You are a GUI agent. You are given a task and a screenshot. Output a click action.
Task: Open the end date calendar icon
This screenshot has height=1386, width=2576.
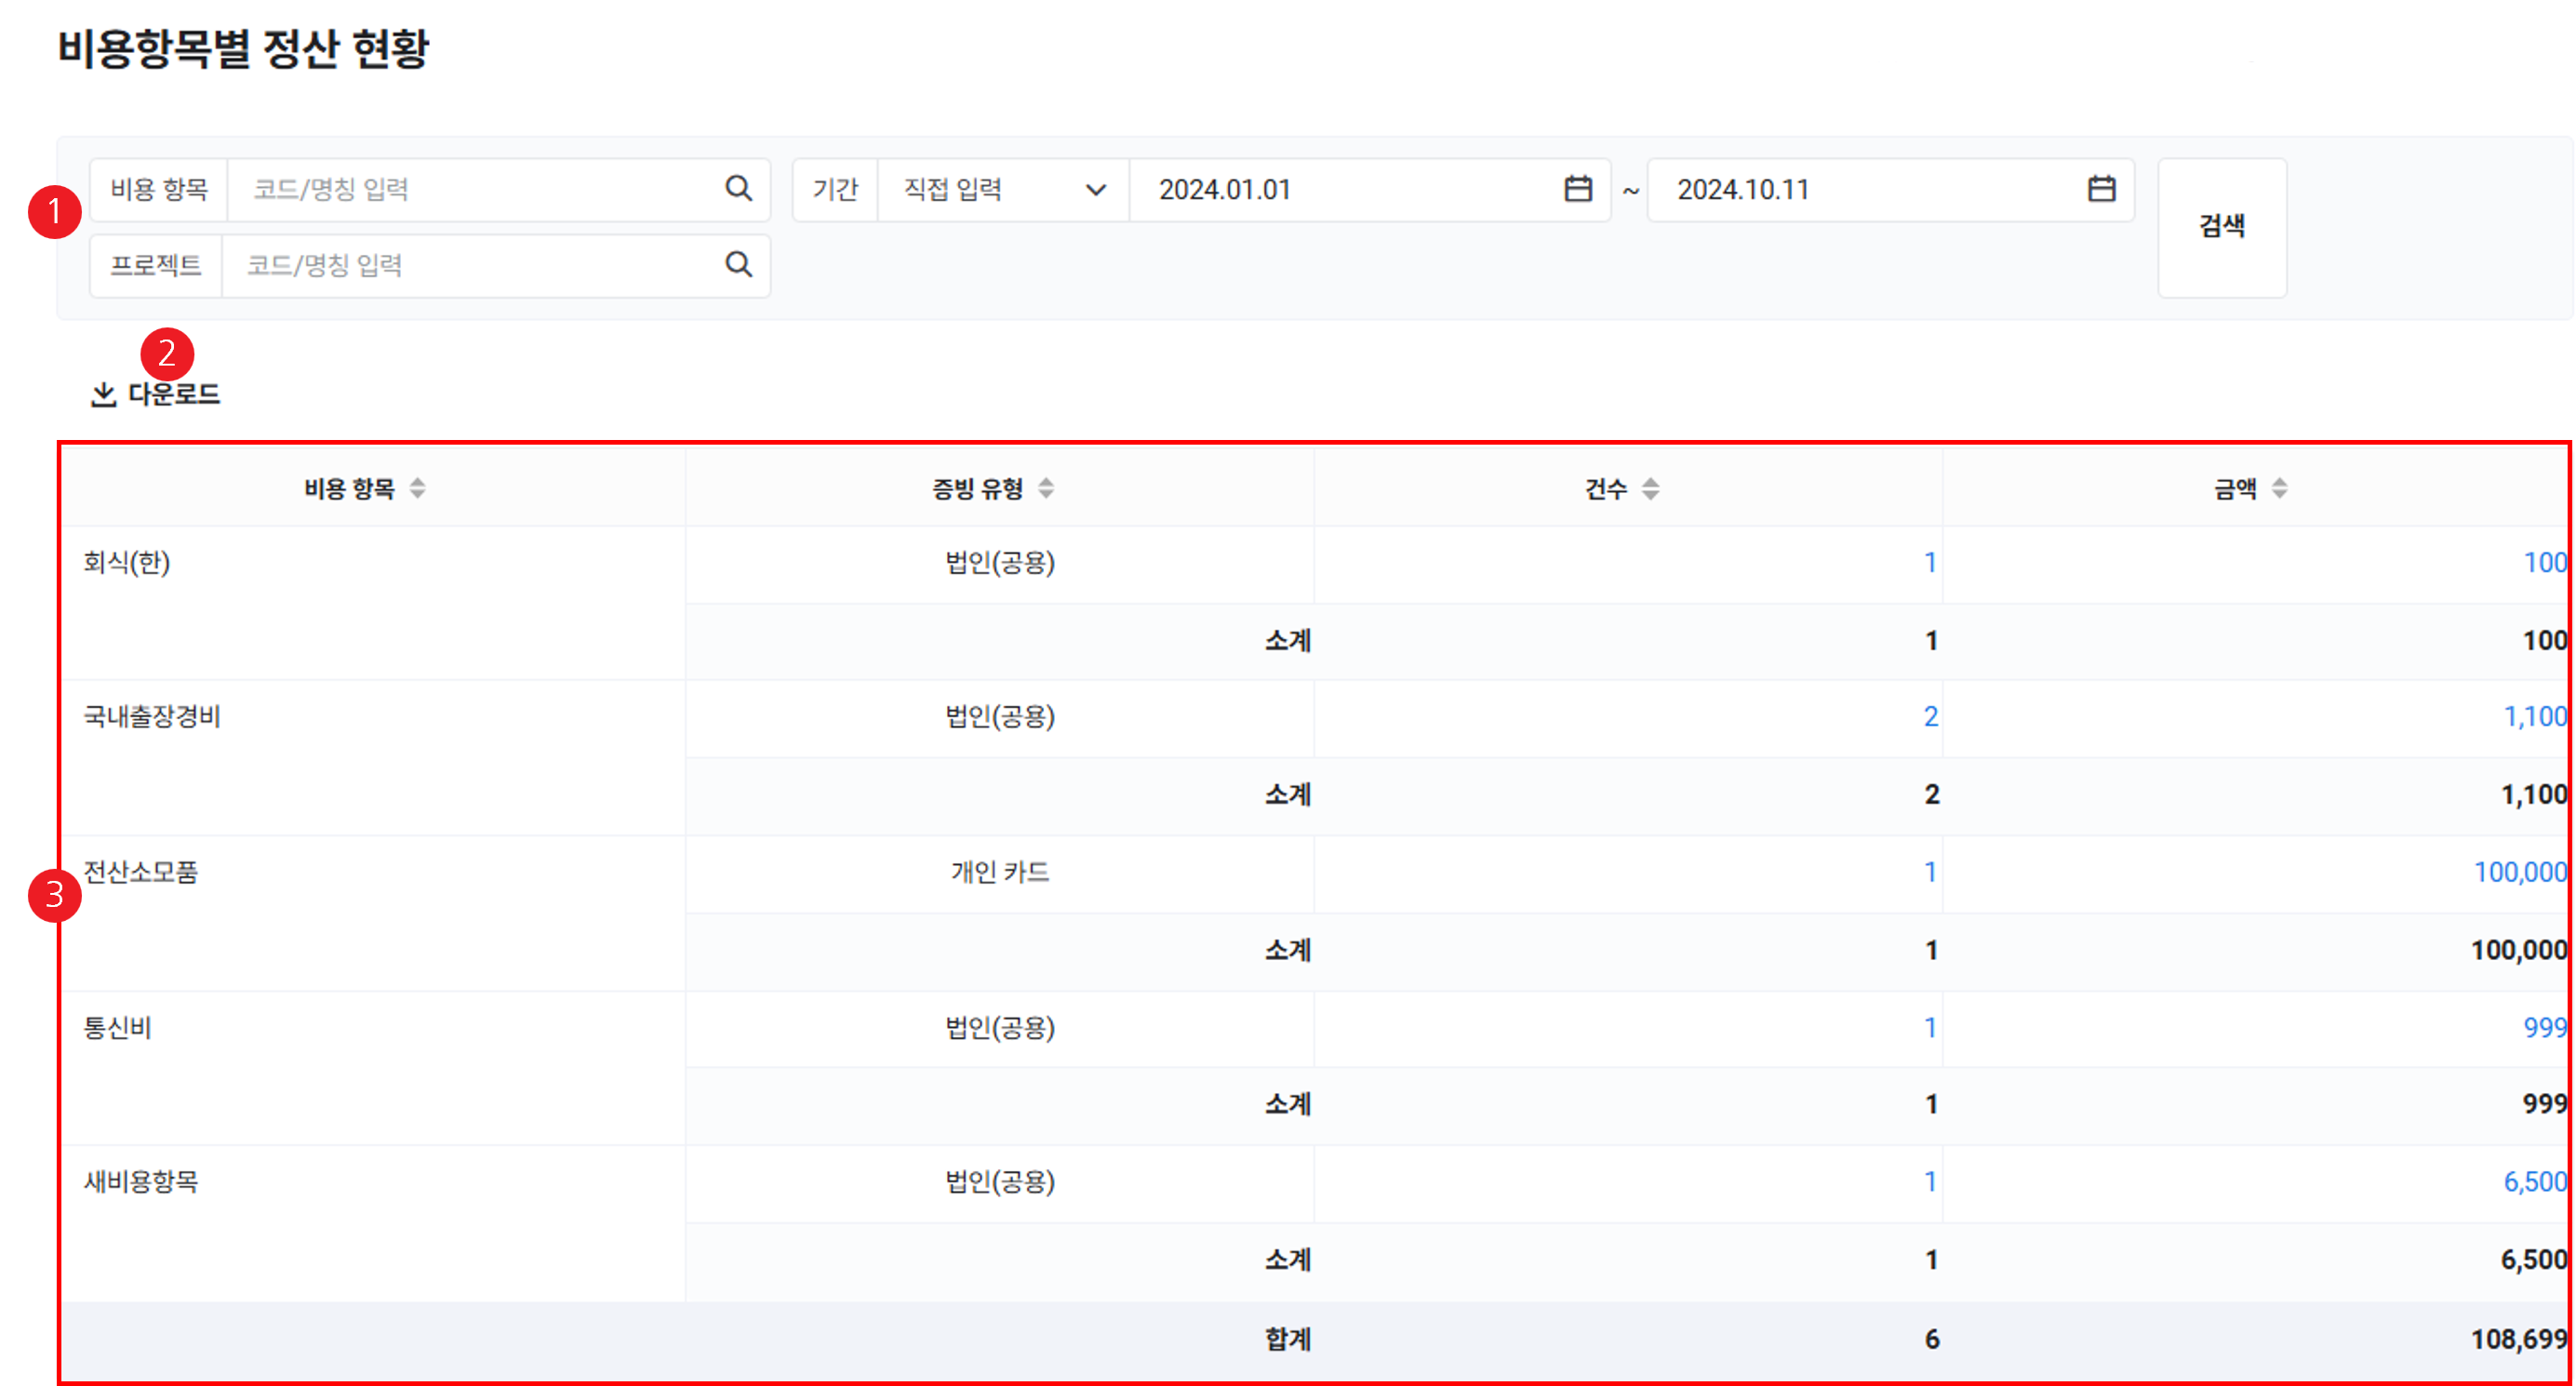click(2101, 188)
